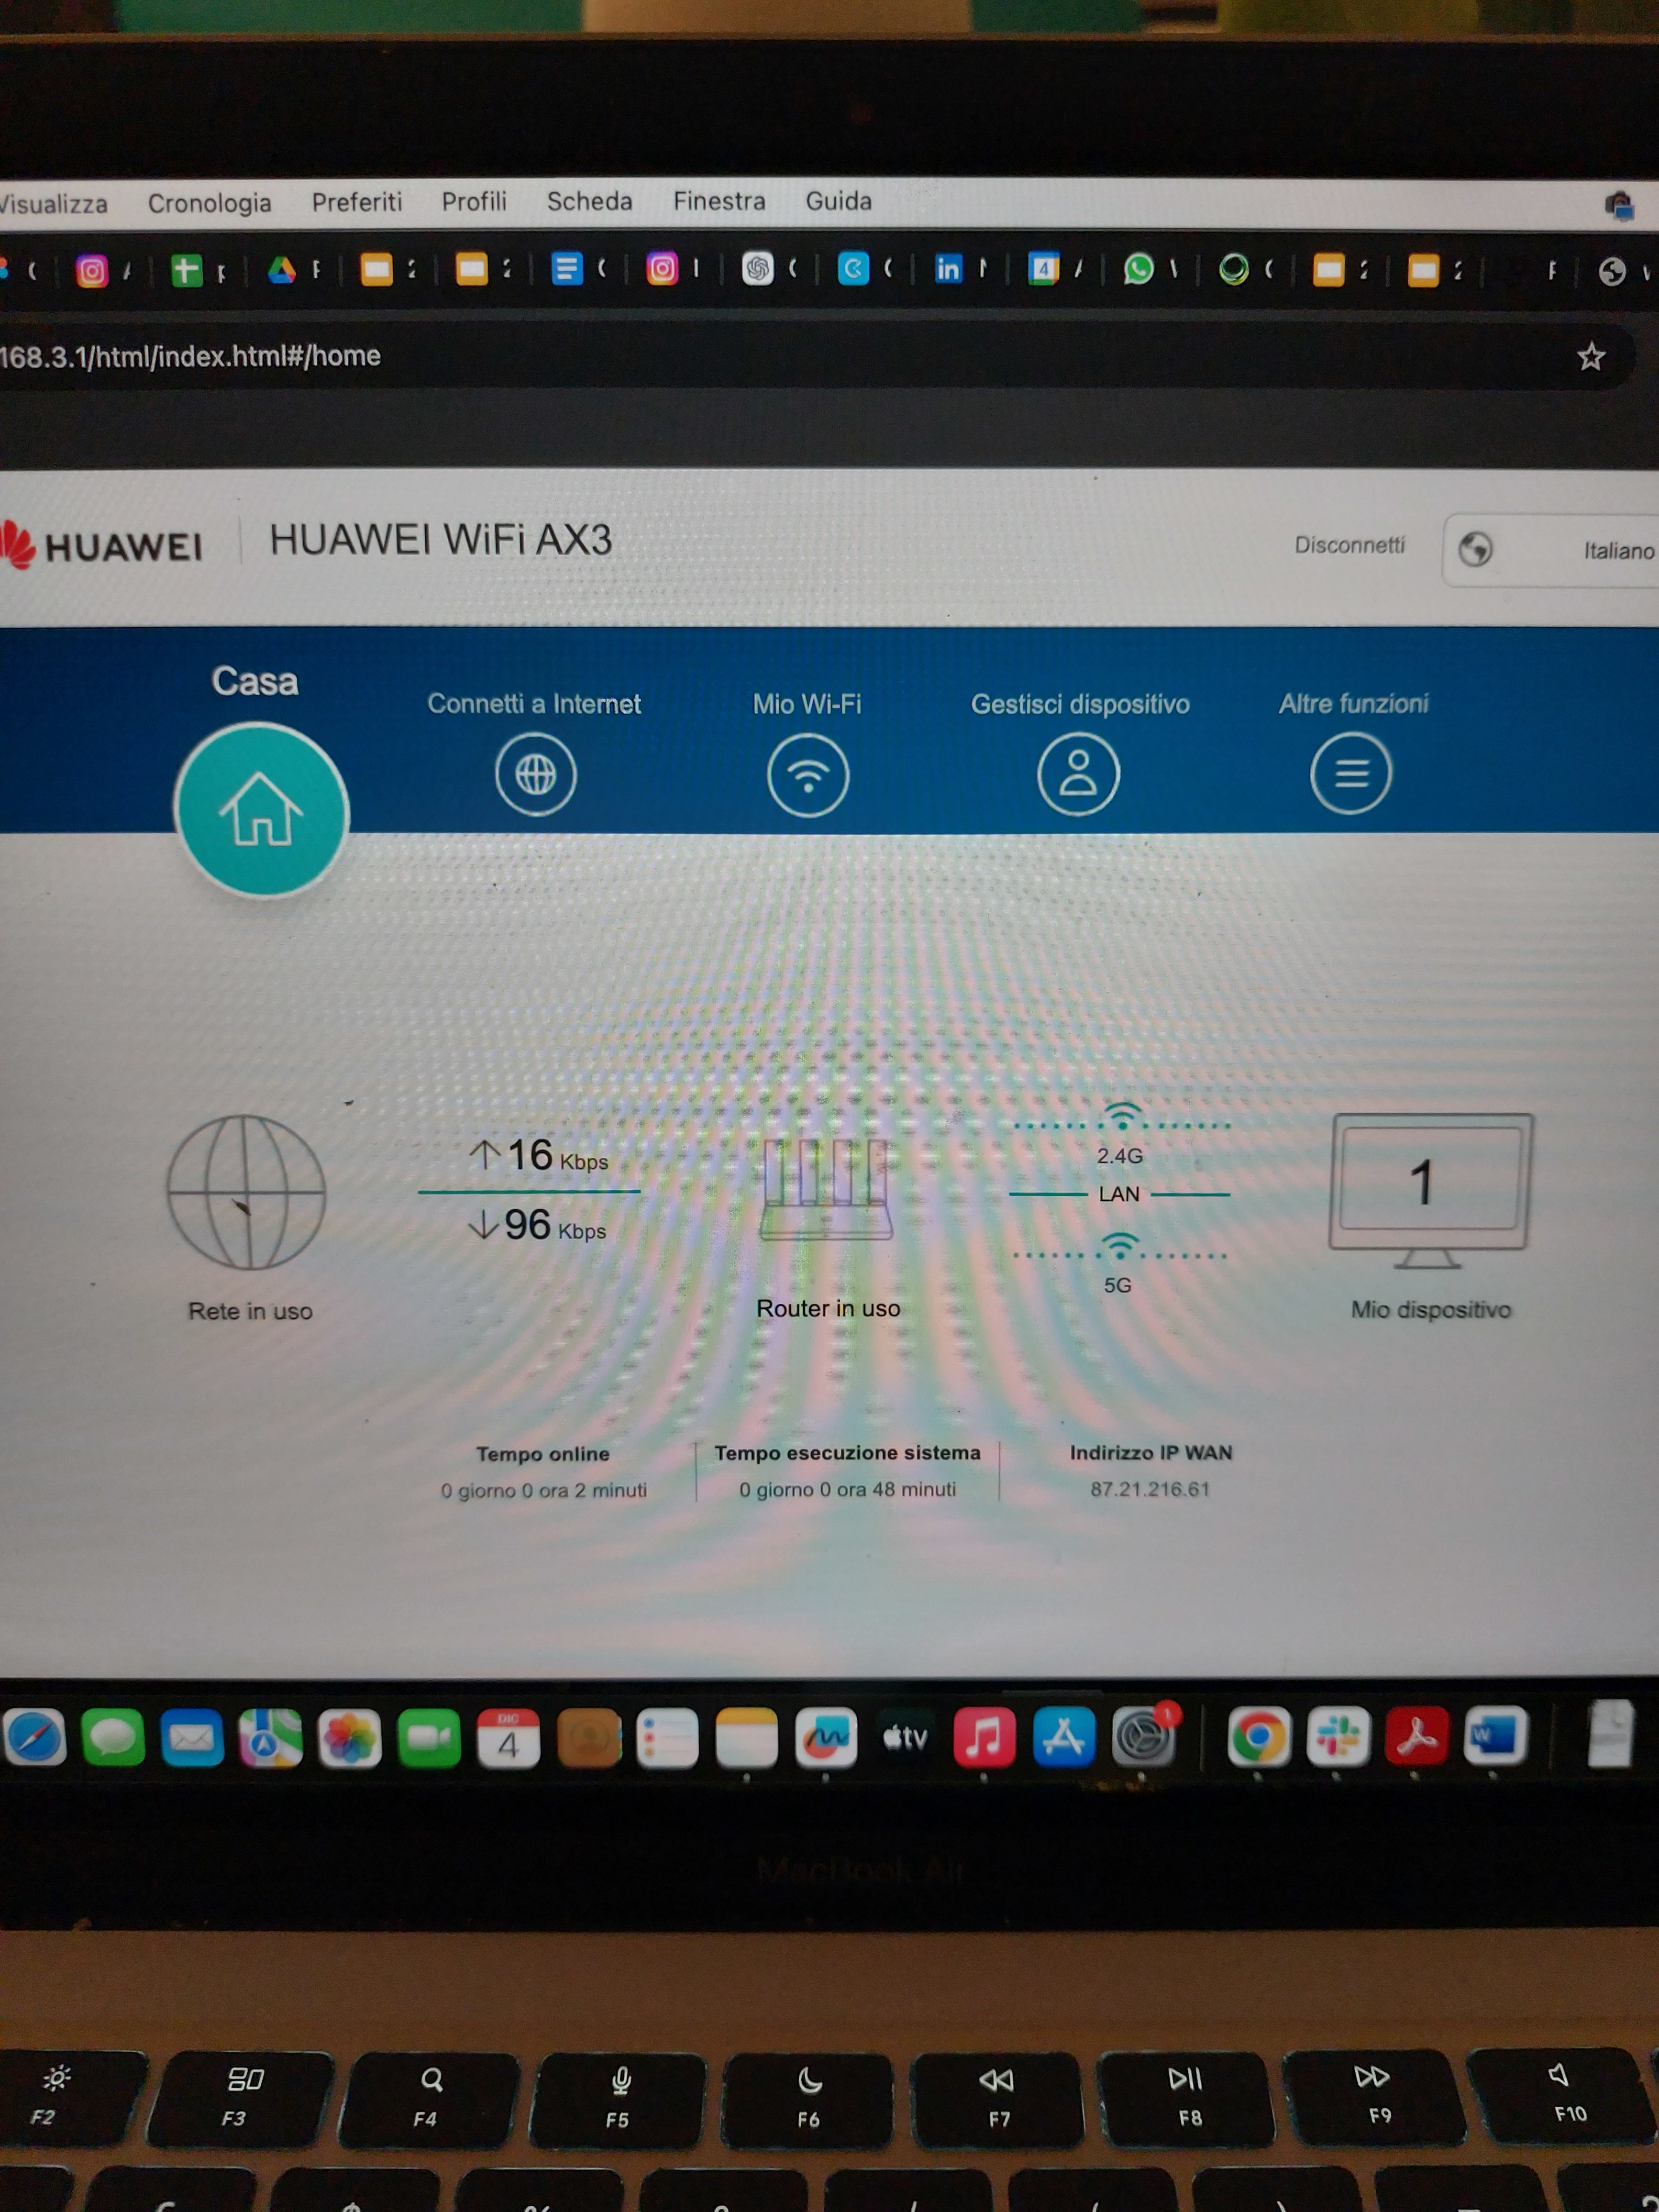Open System Settings from the Dock
This screenshot has height=2212, width=1659.
coord(1143,1738)
